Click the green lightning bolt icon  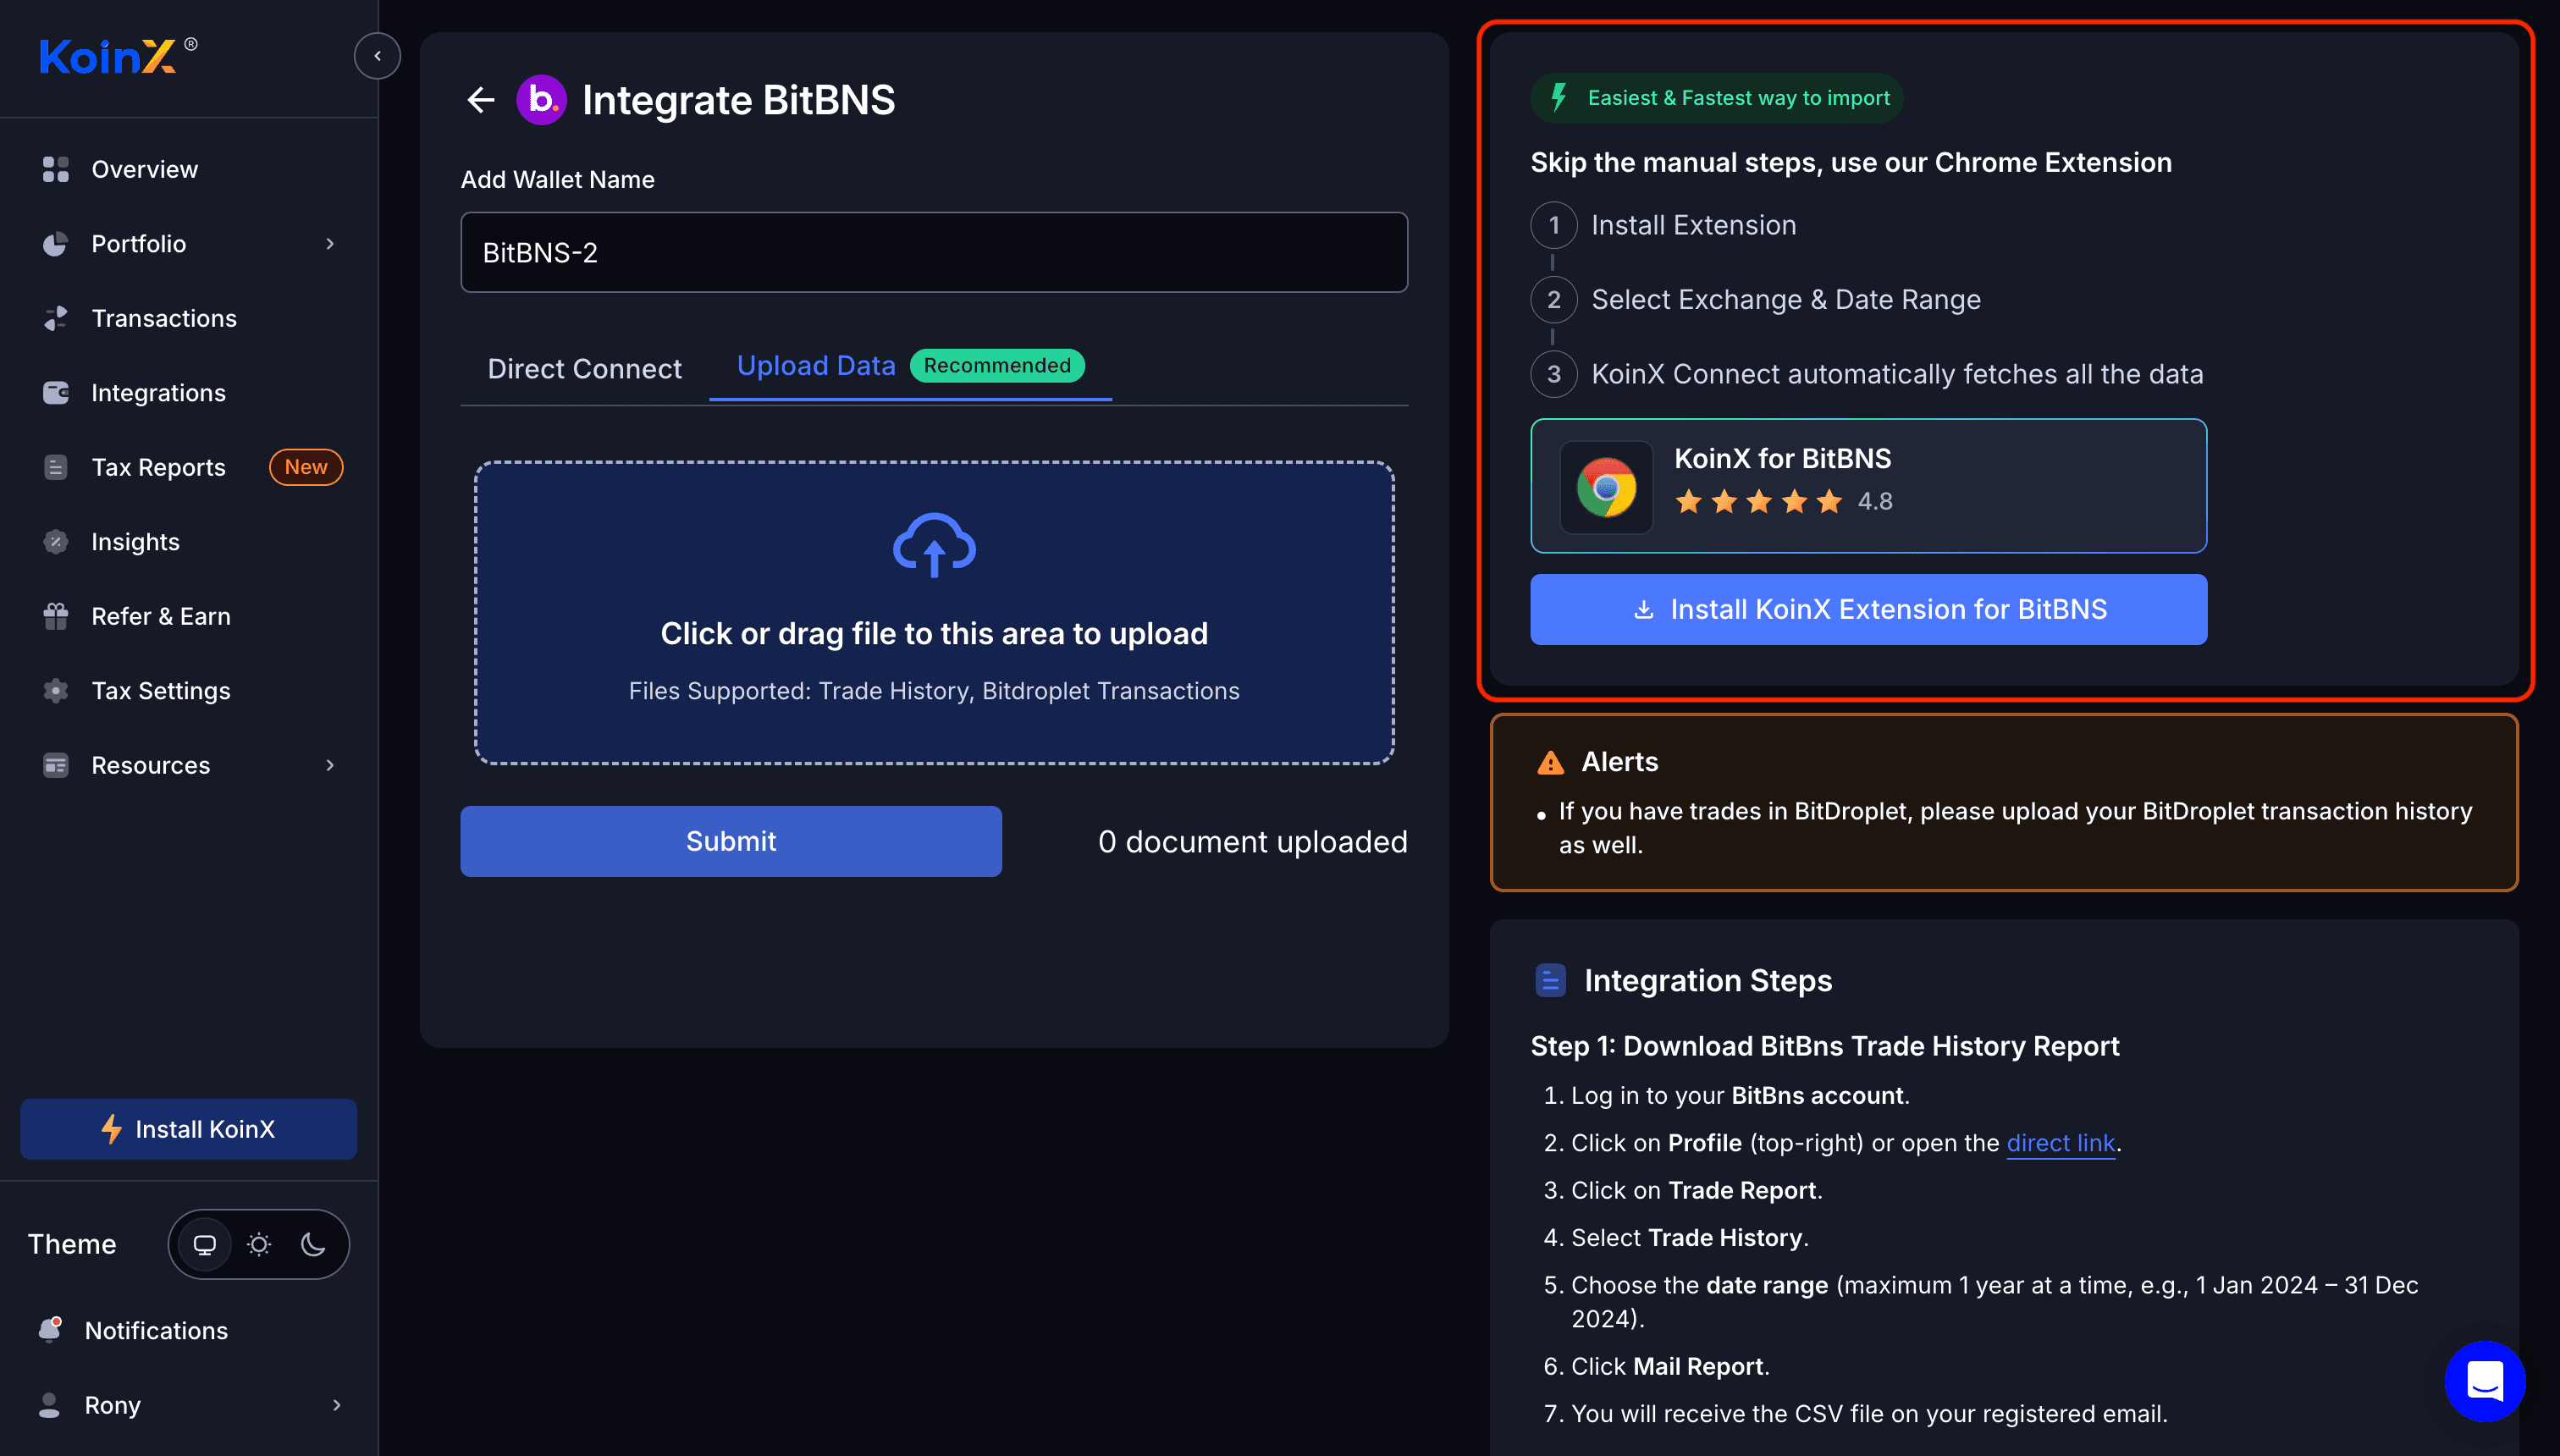pyautogui.click(x=1558, y=97)
